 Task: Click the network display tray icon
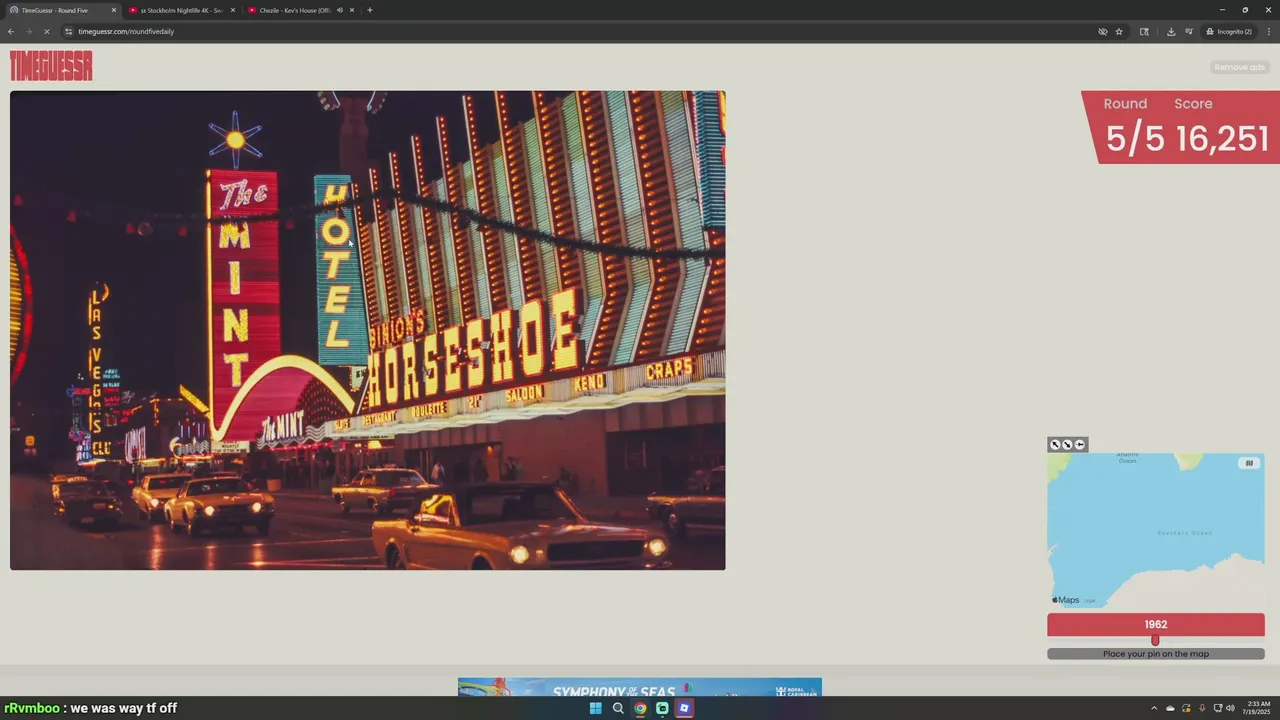(x=1217, y=708)
